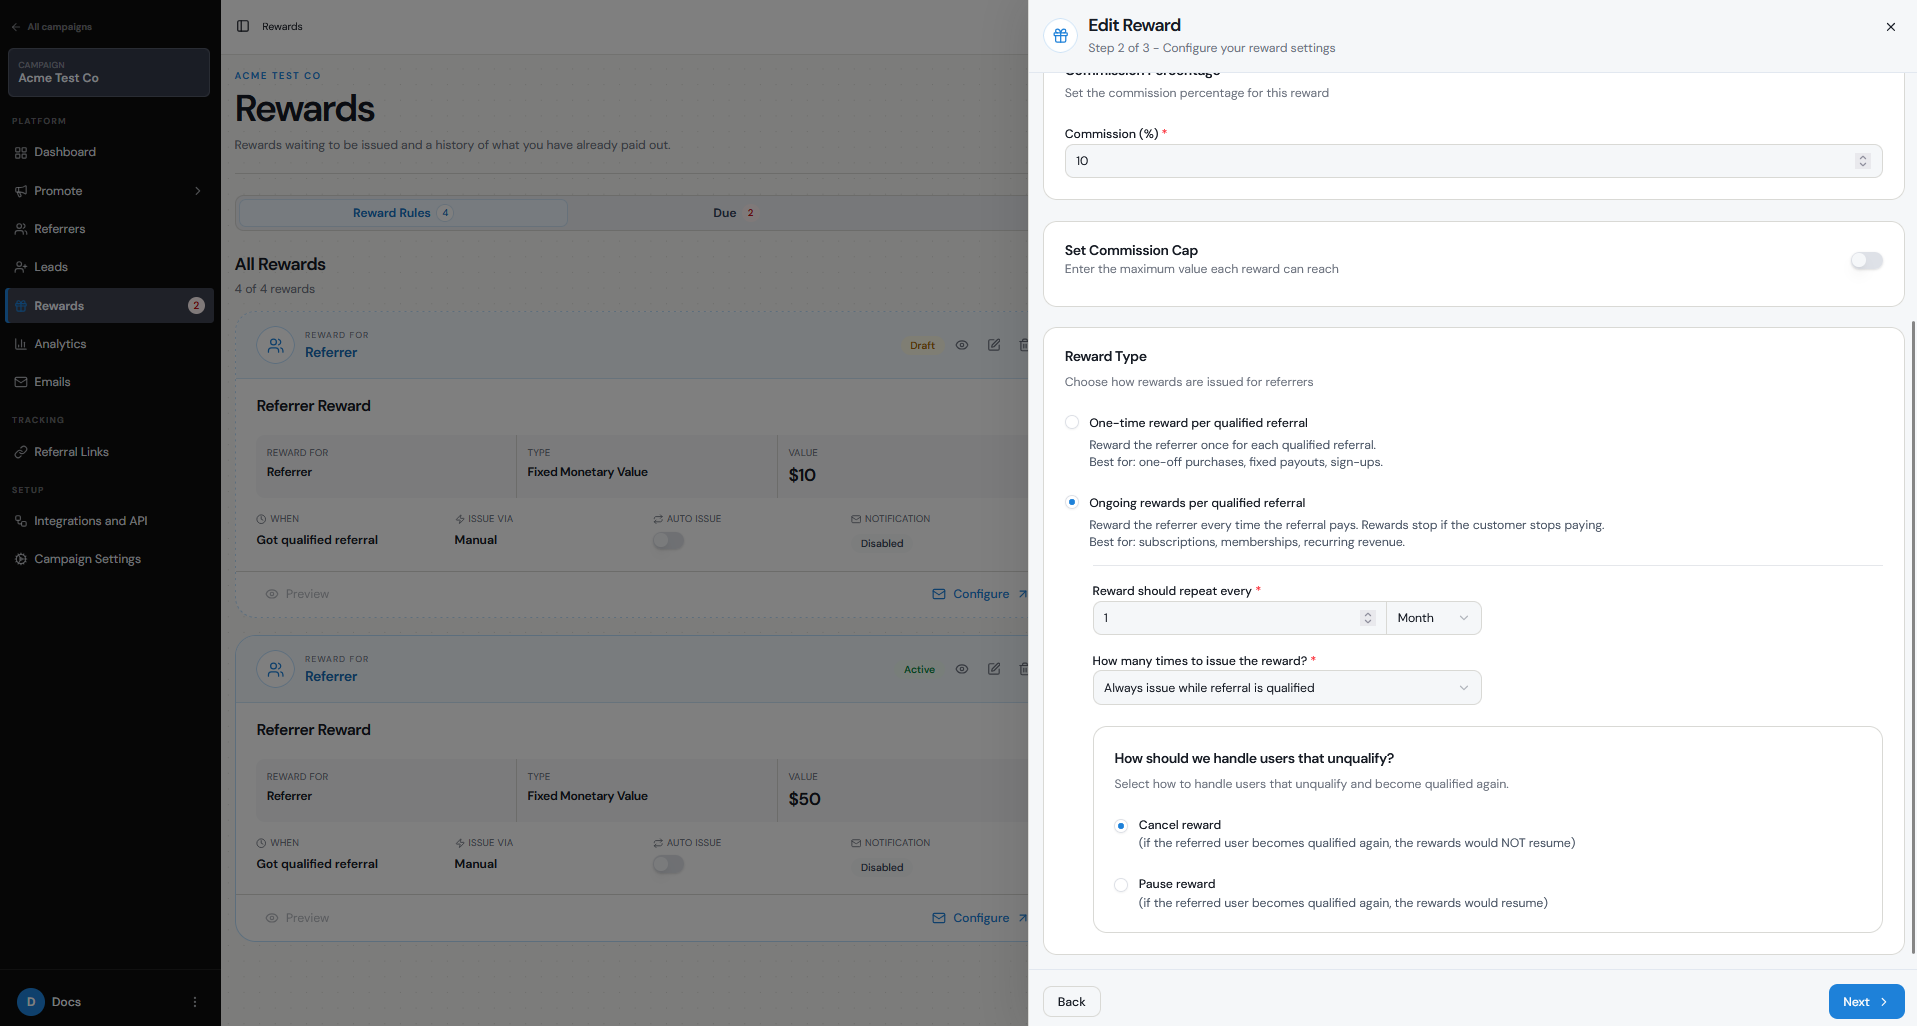The width and height of the screenshot is (1917, 1026).
Task: View the Draft referrer reward eye icon
Action: point(962,345)
